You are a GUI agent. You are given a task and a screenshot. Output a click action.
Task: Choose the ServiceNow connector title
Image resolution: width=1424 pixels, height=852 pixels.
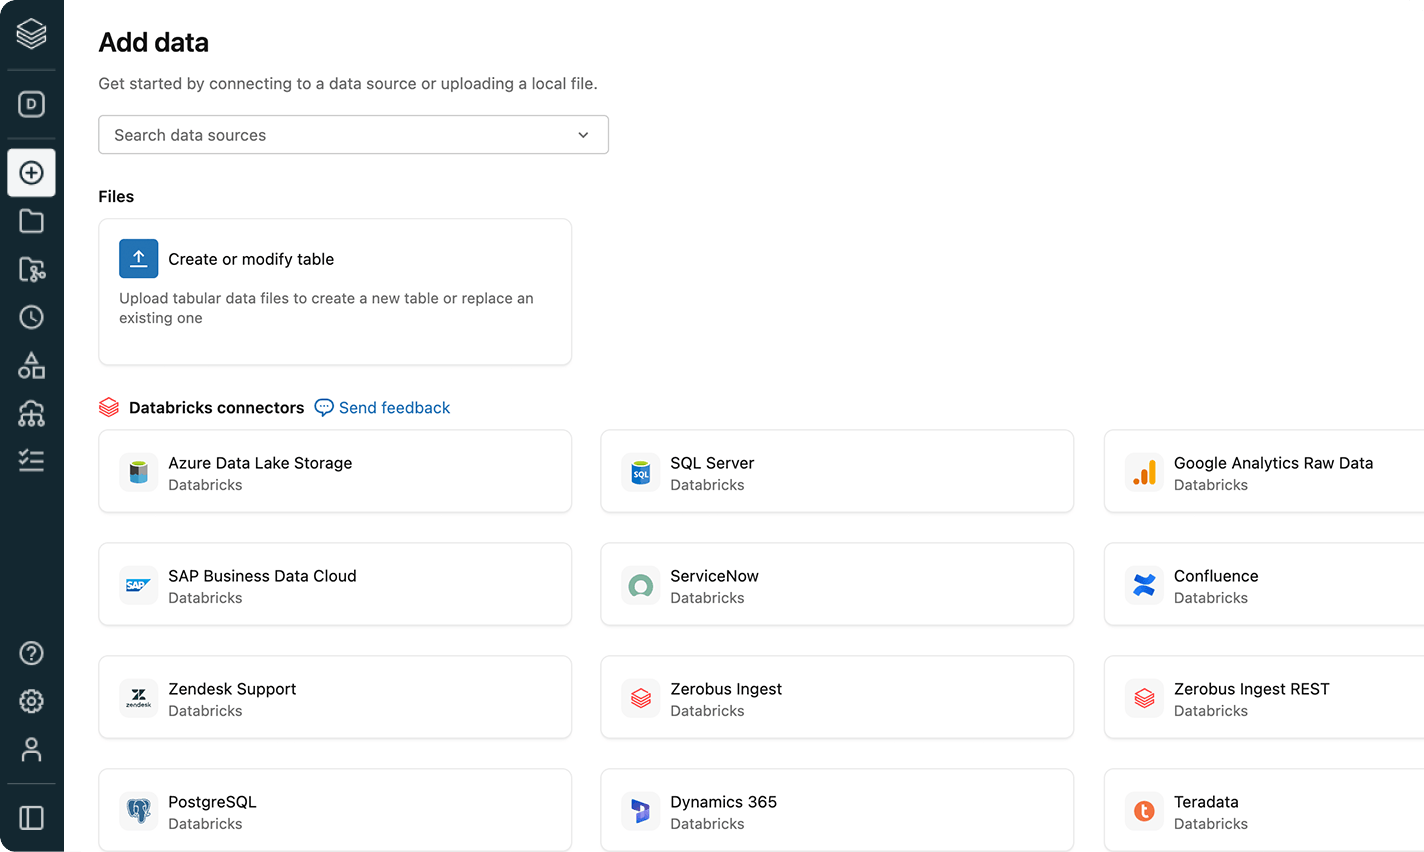[x=714, y=576]
